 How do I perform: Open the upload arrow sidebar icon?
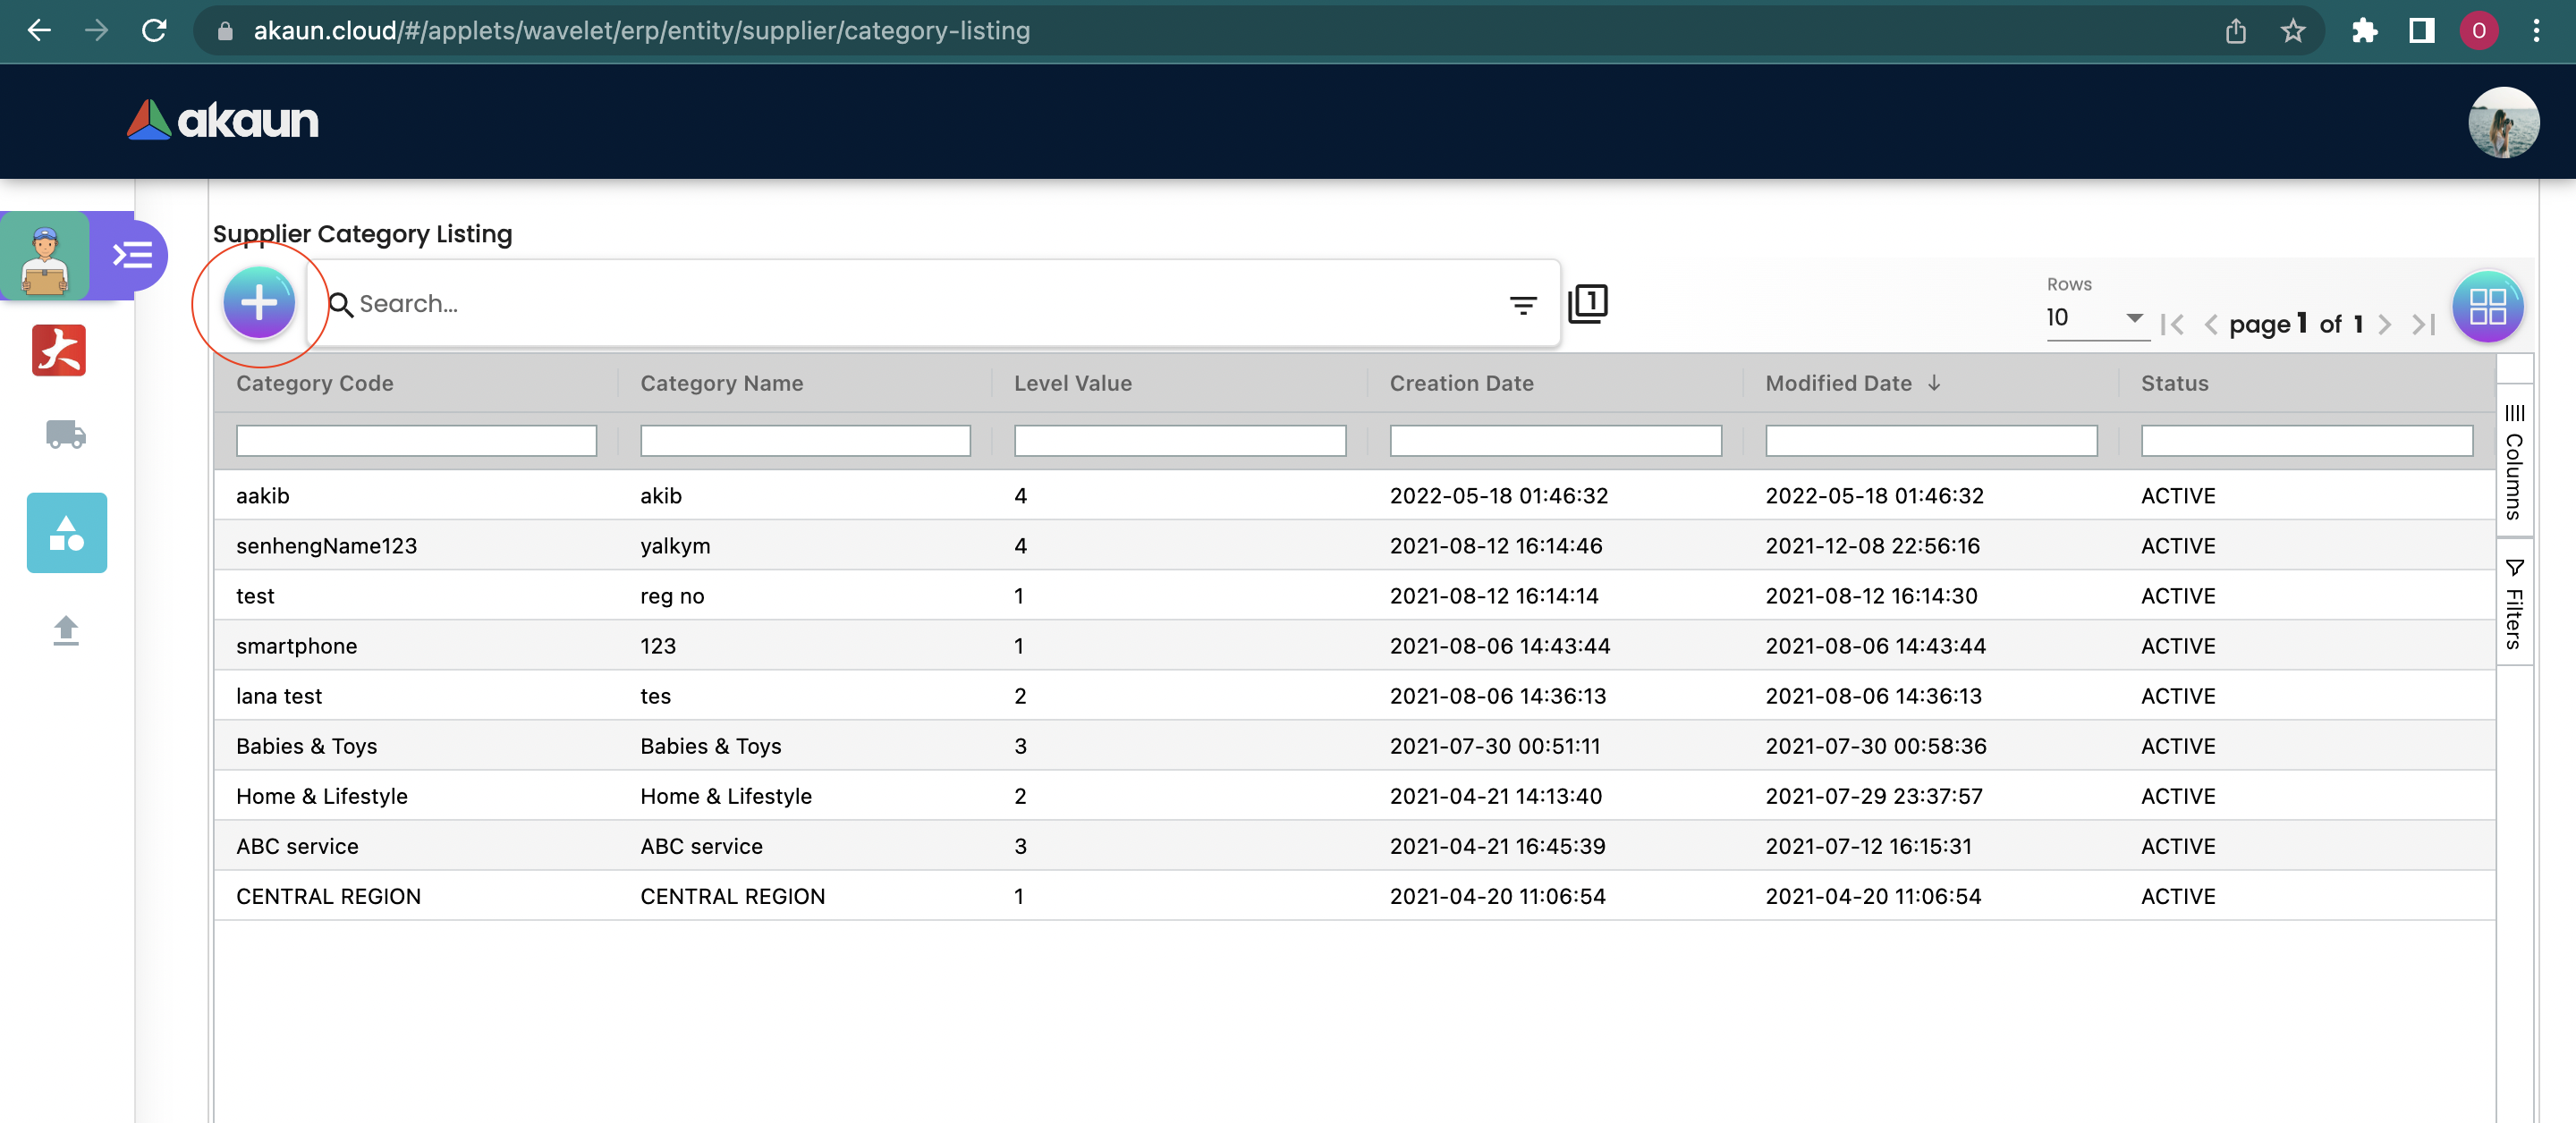(66, 630)
